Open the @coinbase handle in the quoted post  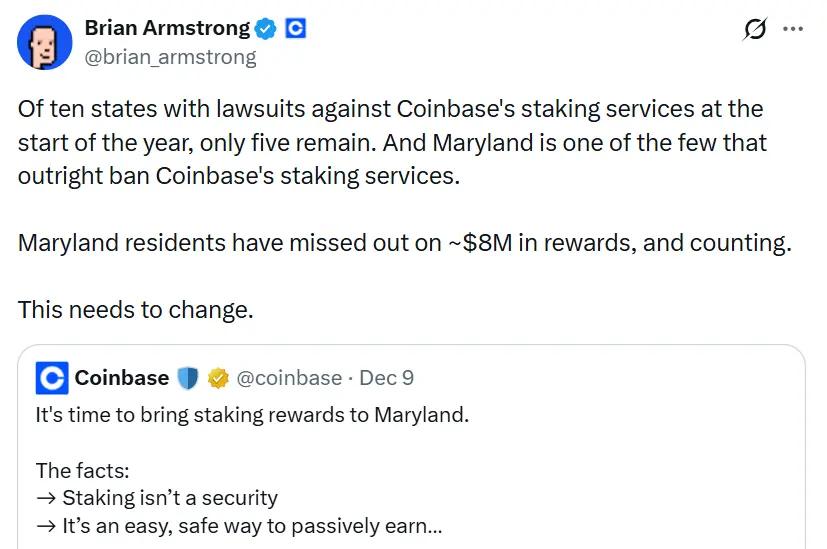pyautogui.click(x=289, y=378)
